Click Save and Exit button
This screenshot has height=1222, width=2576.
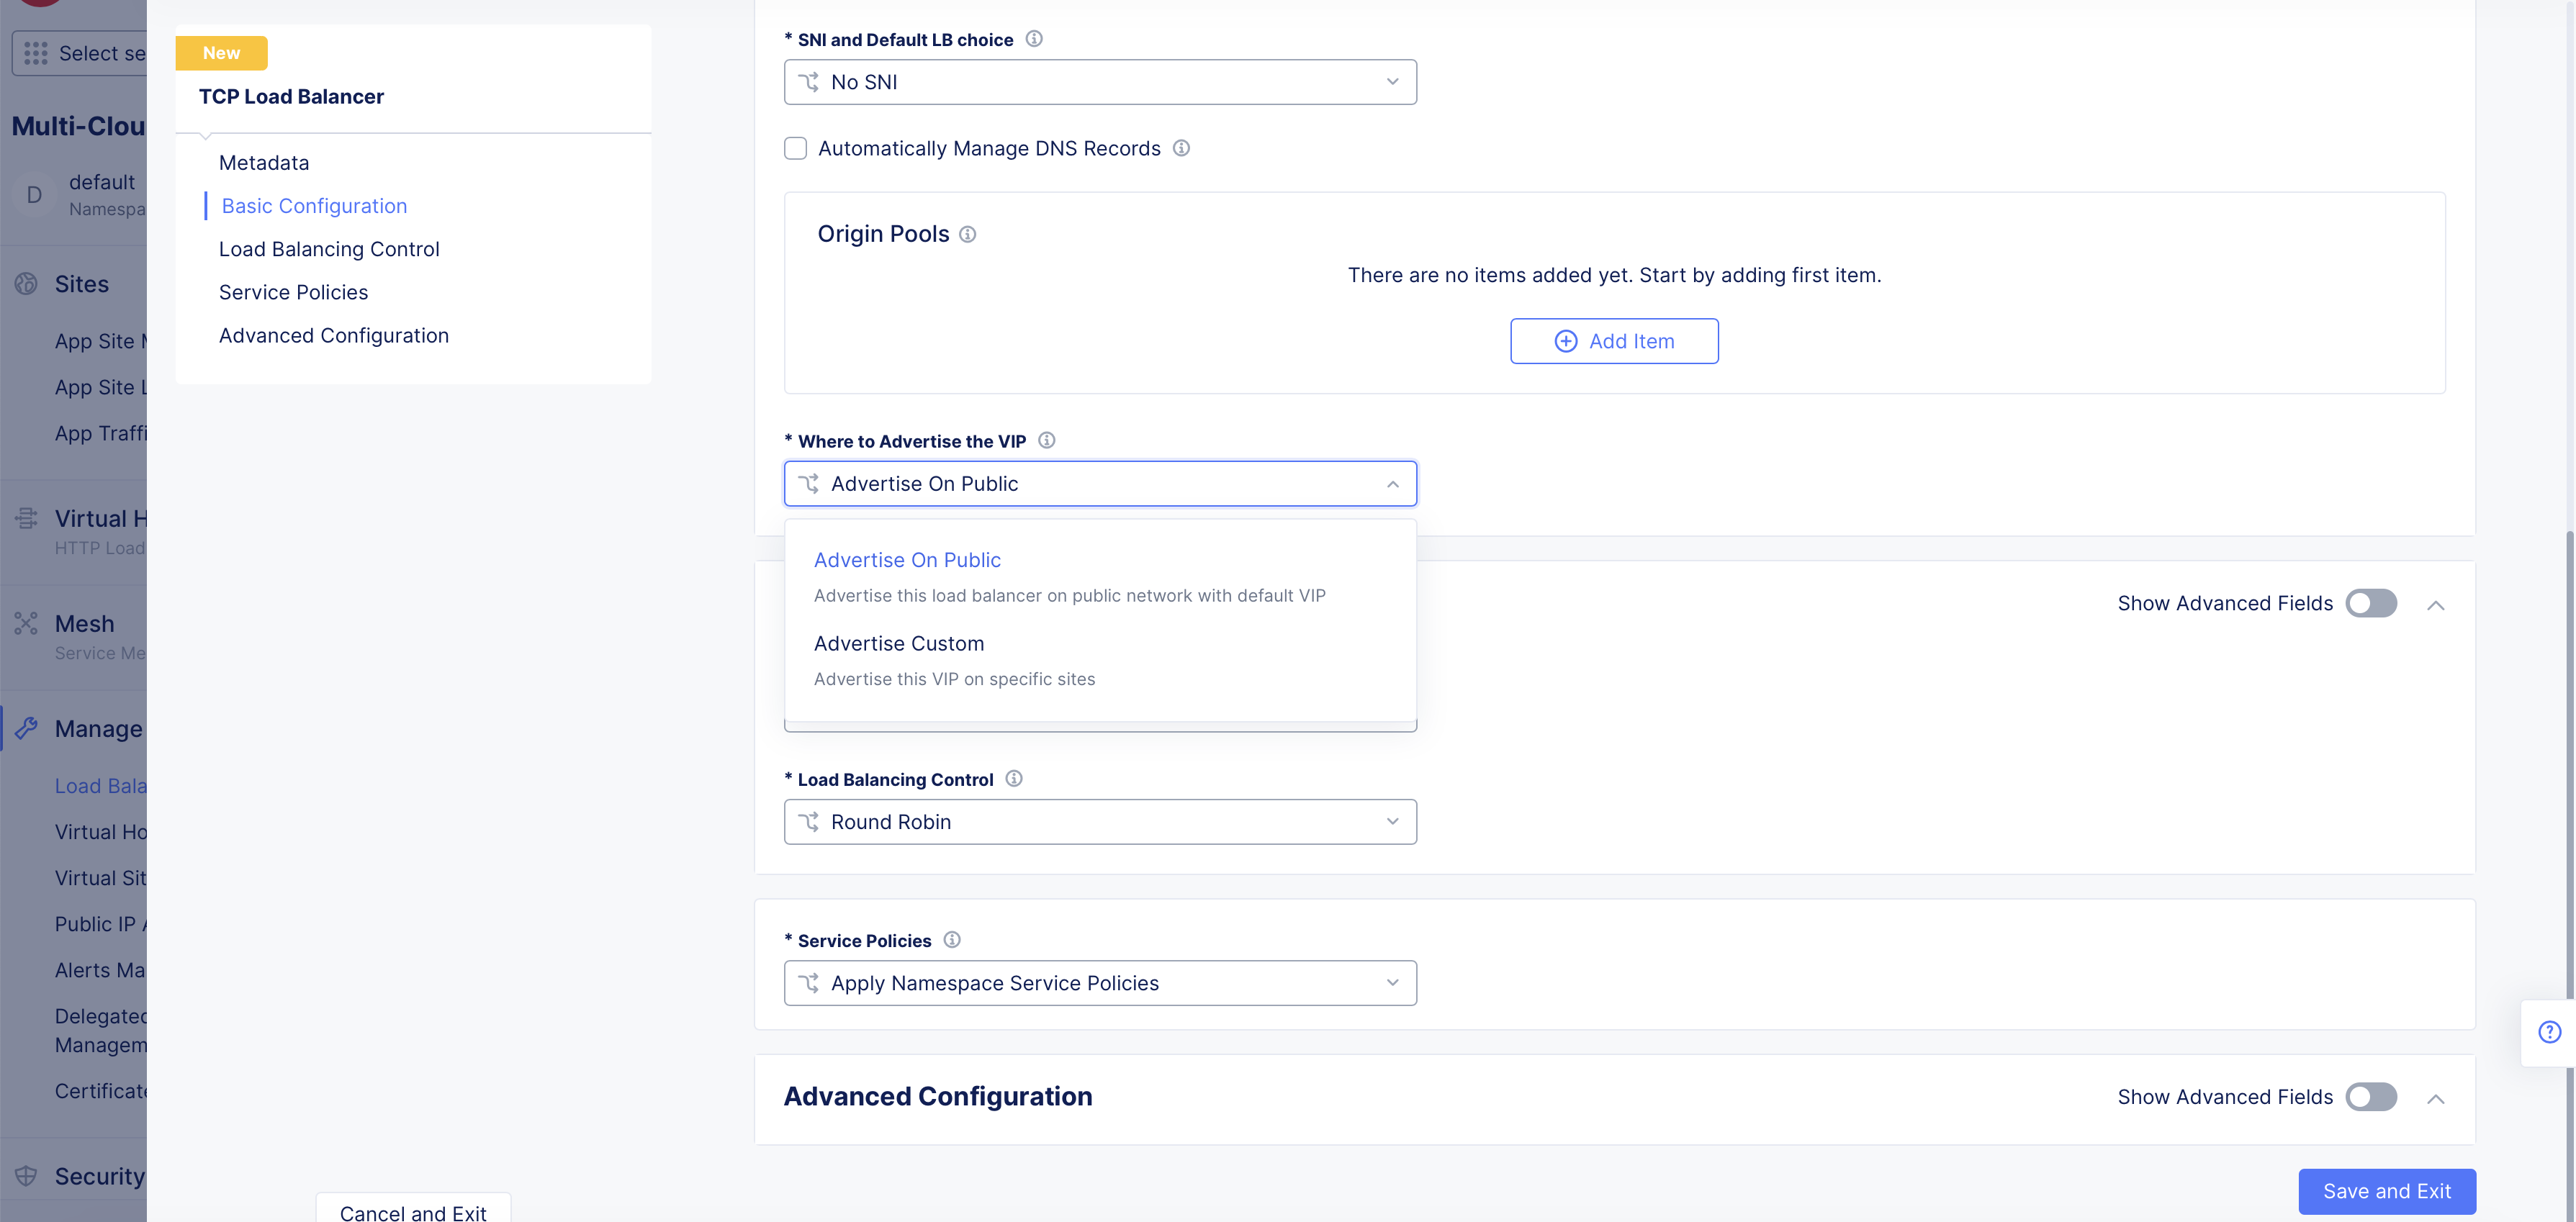coord(2386,1191)
